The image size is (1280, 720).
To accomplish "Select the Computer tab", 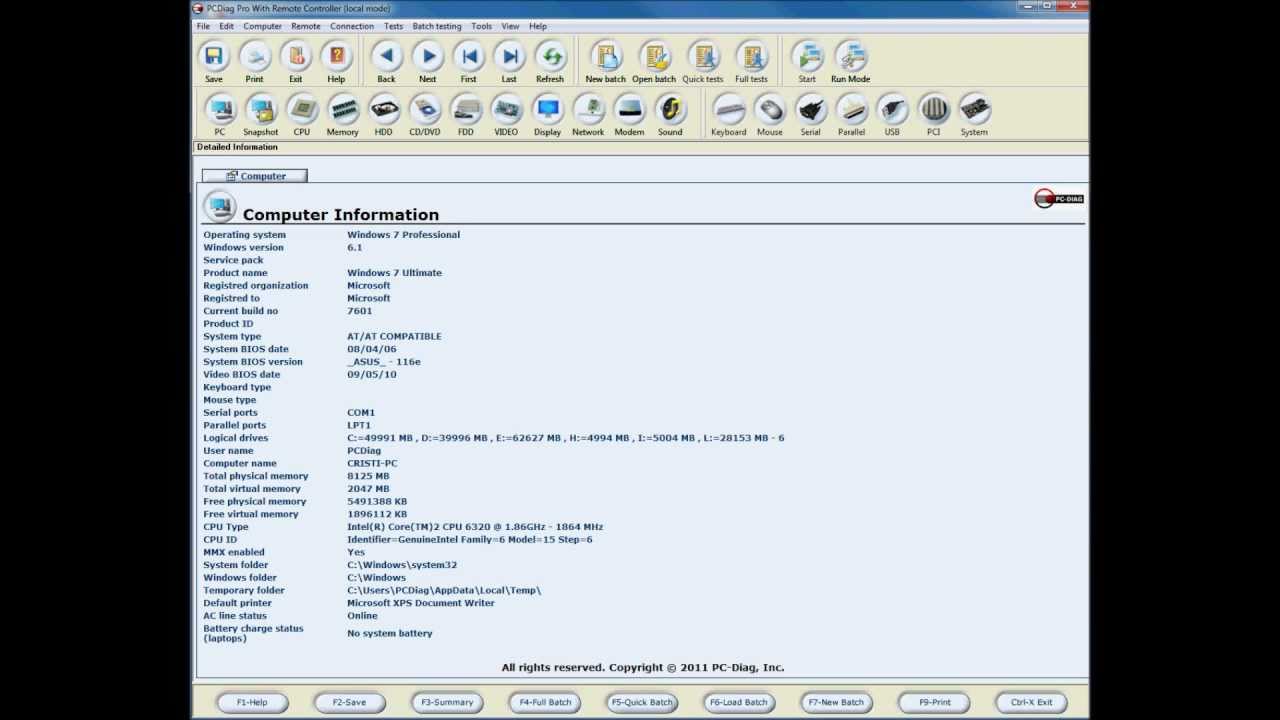I will pos(255,176).
